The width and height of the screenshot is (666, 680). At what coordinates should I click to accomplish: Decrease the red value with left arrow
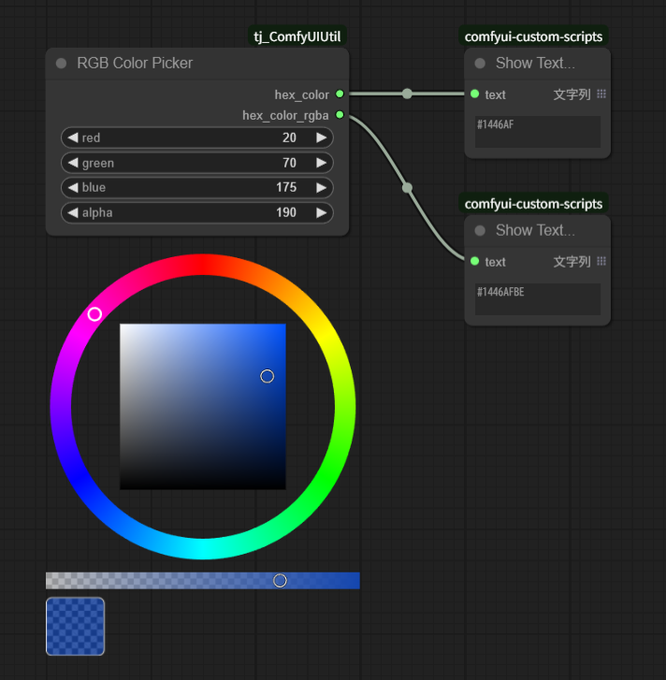(x=73, y=138)
